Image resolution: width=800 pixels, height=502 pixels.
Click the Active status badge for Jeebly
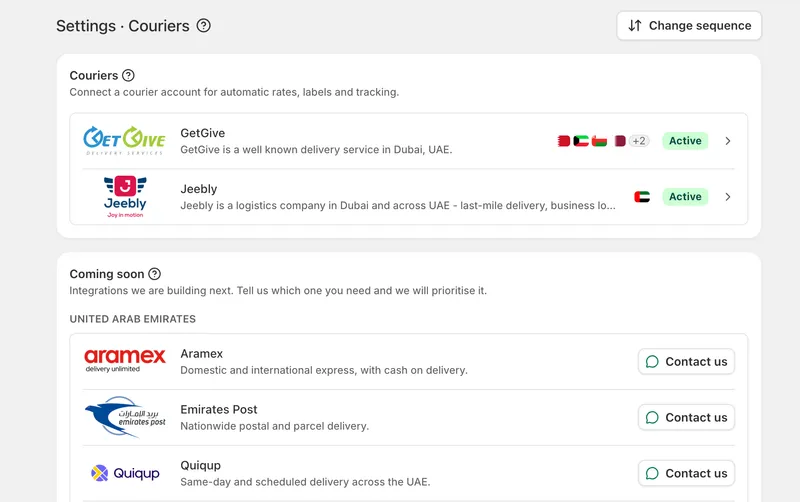click(x=685, y=197)
